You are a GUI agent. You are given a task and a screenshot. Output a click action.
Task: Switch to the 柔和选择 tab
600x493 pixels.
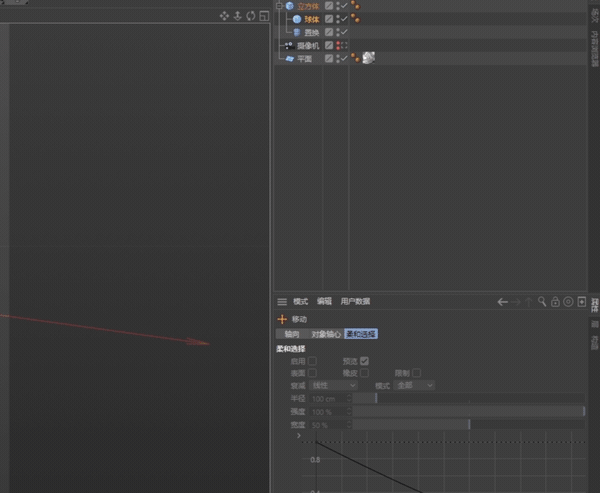[361, 334]
